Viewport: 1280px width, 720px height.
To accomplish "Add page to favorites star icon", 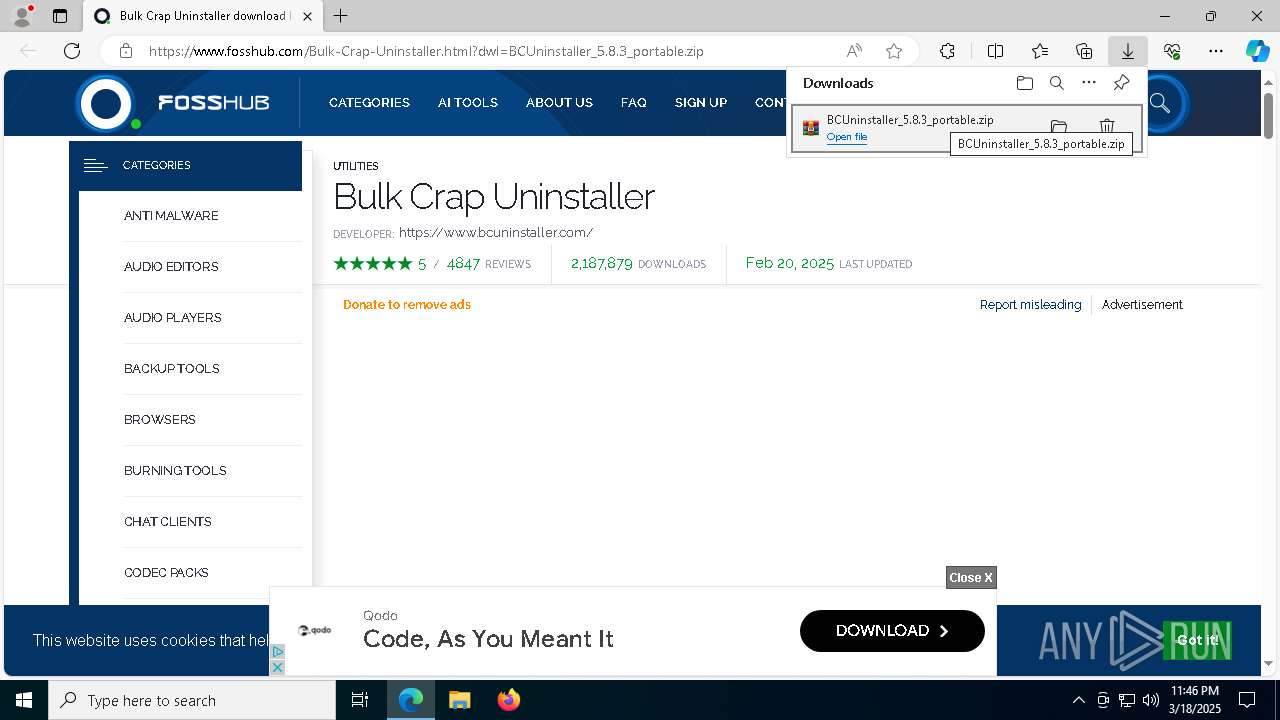I will coord(894,51).
